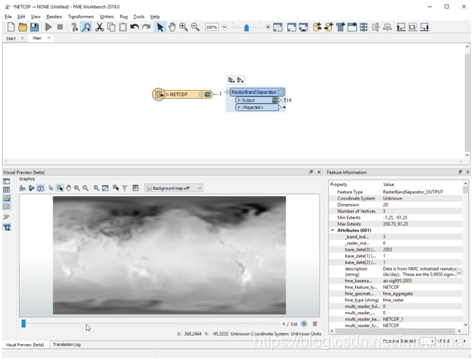Inspect cached features on NETCDF reader
Viewport: 473px width, 360px height.
click(207, 95)
